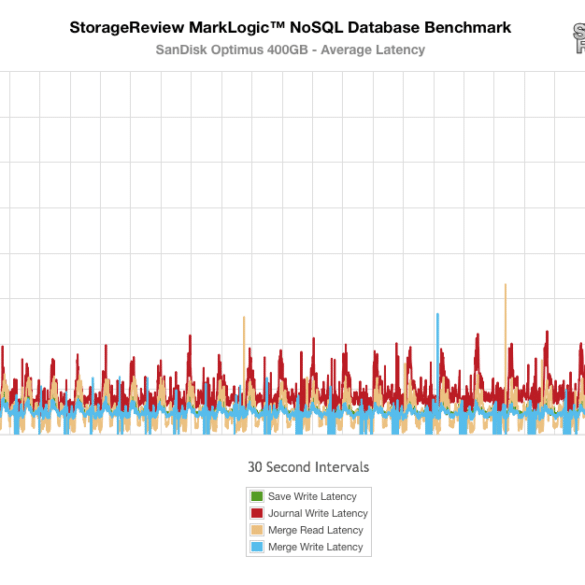This screenshot has width=585, height=585.
Task: Click the 30 Second Intervals axis label
Action: click(x=309, y=467)
